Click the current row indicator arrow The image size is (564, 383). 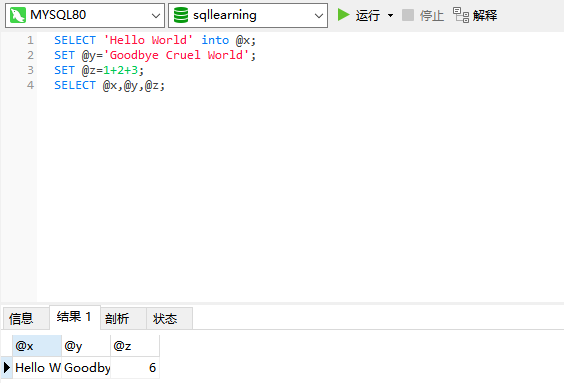click(7, 368)
